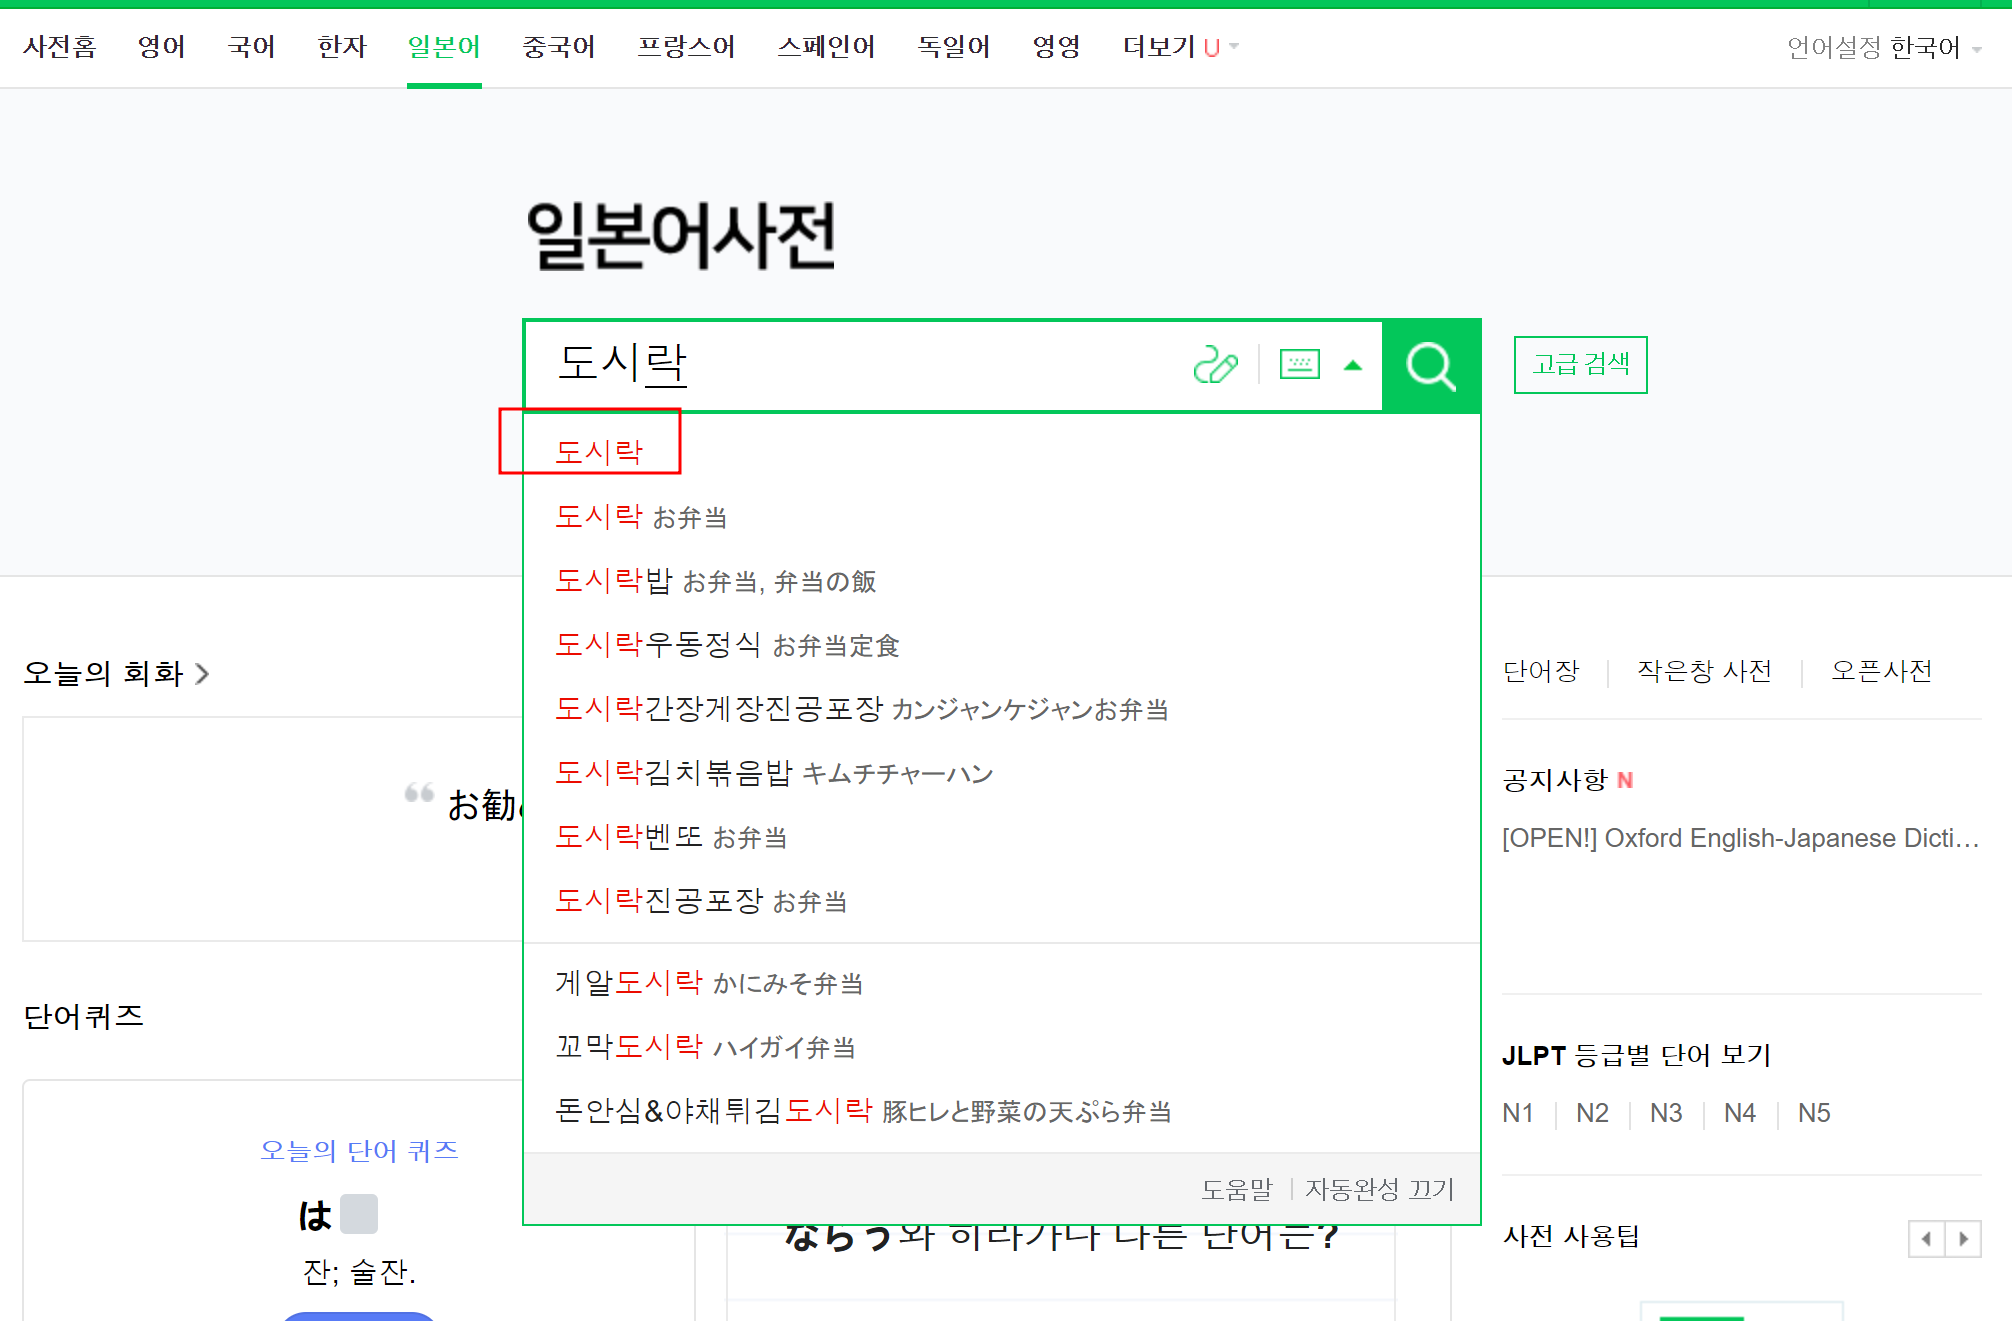Switch to the 영영 dictionary tab
This screenshot has height=1321, width=2012.
tap(1056, 46)
